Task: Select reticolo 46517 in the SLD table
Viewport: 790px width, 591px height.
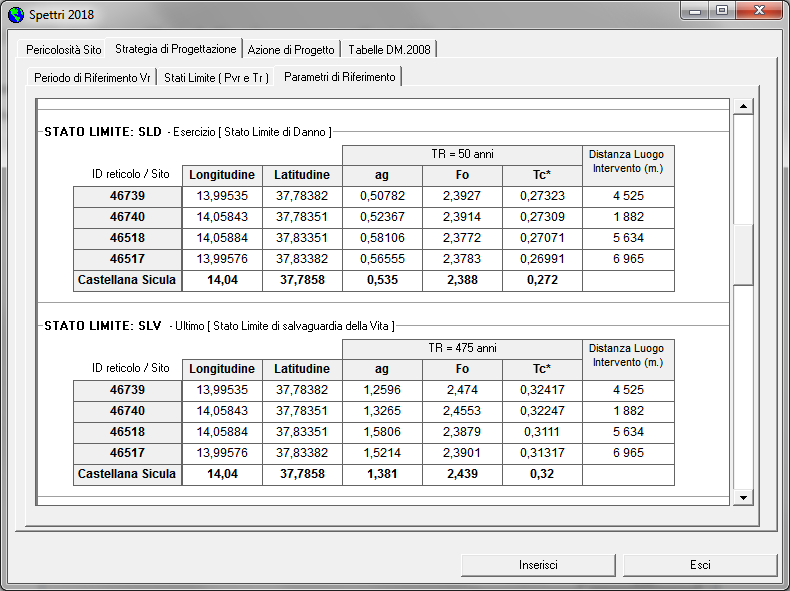Action: coord(127,259)
